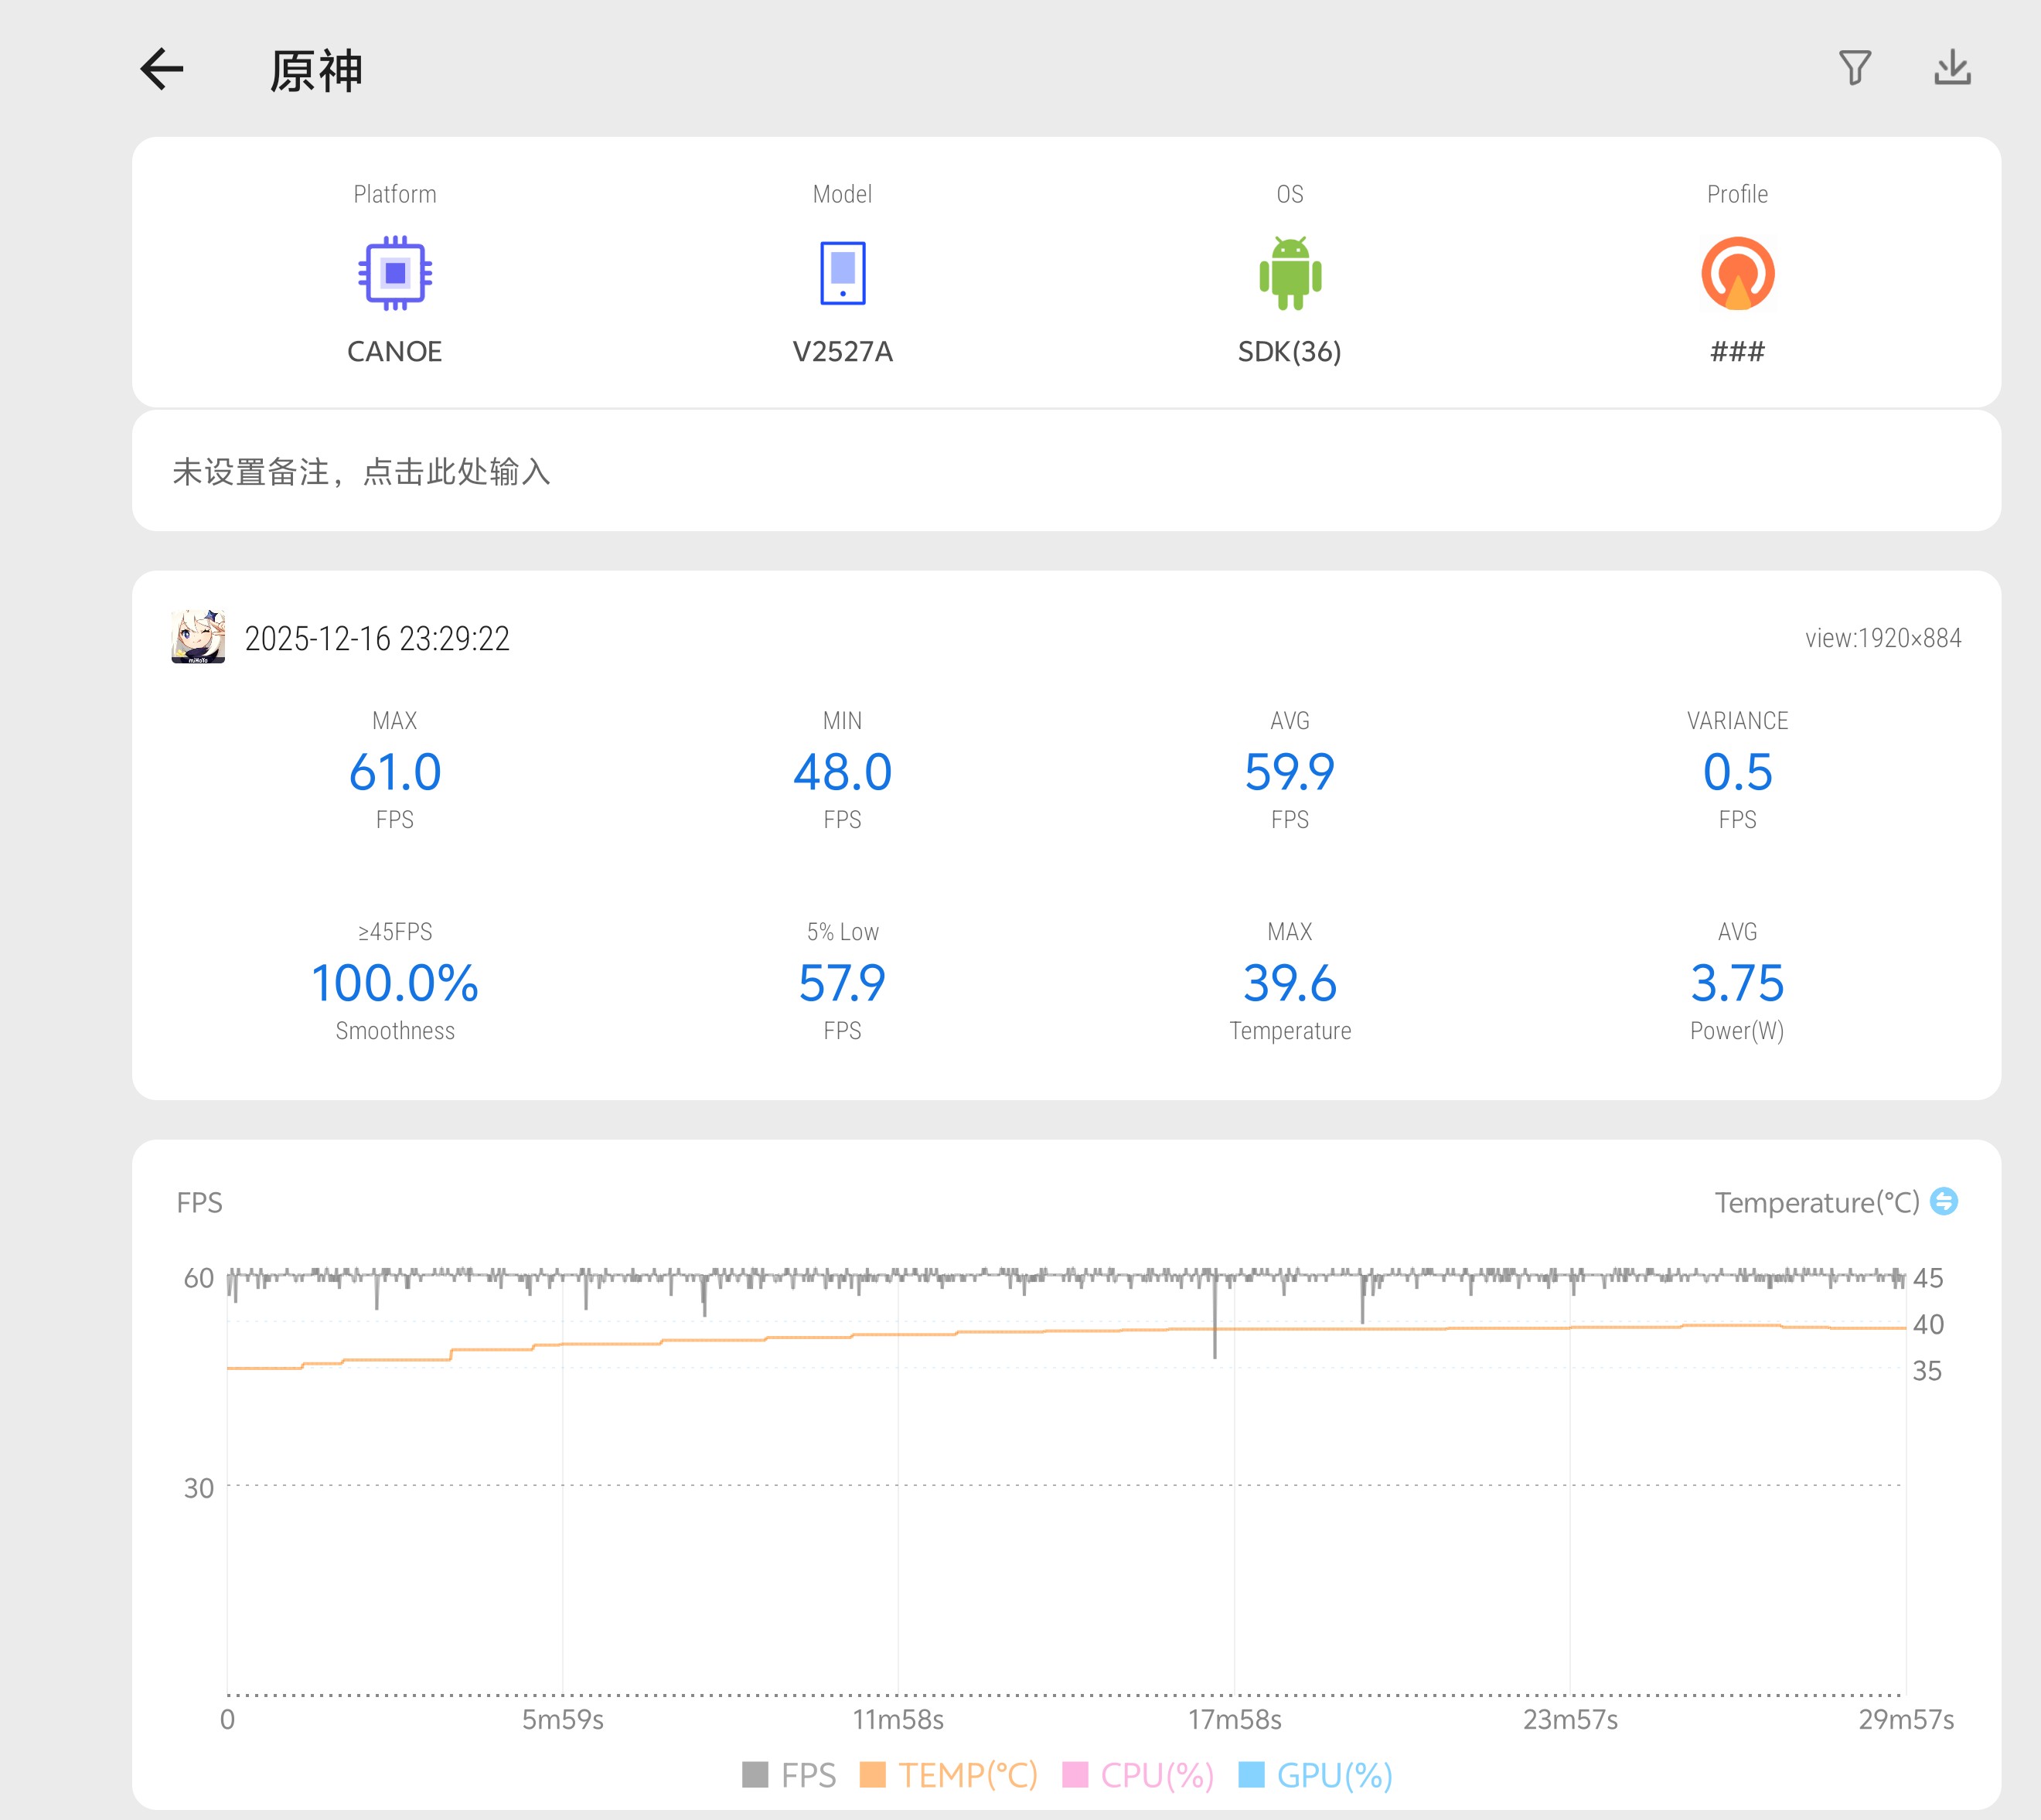Tap the Android SDK(36) OS icon
2041x1820 pixels.
(1289, 273)
